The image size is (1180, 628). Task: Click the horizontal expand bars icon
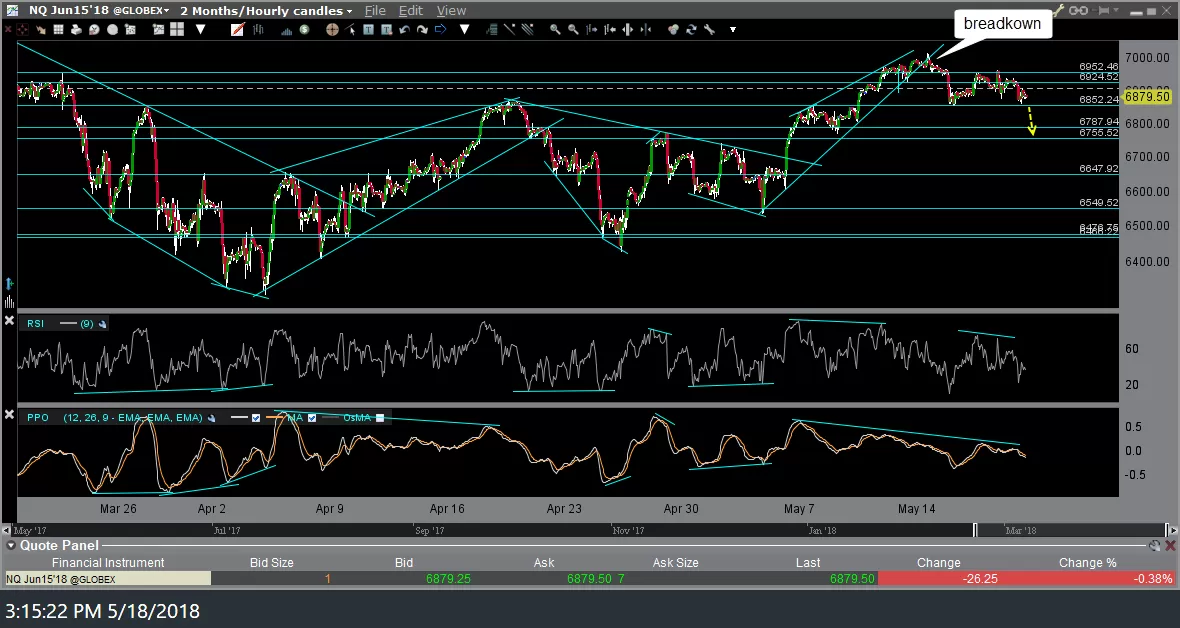pyautogui.click(x=628, y=29)
